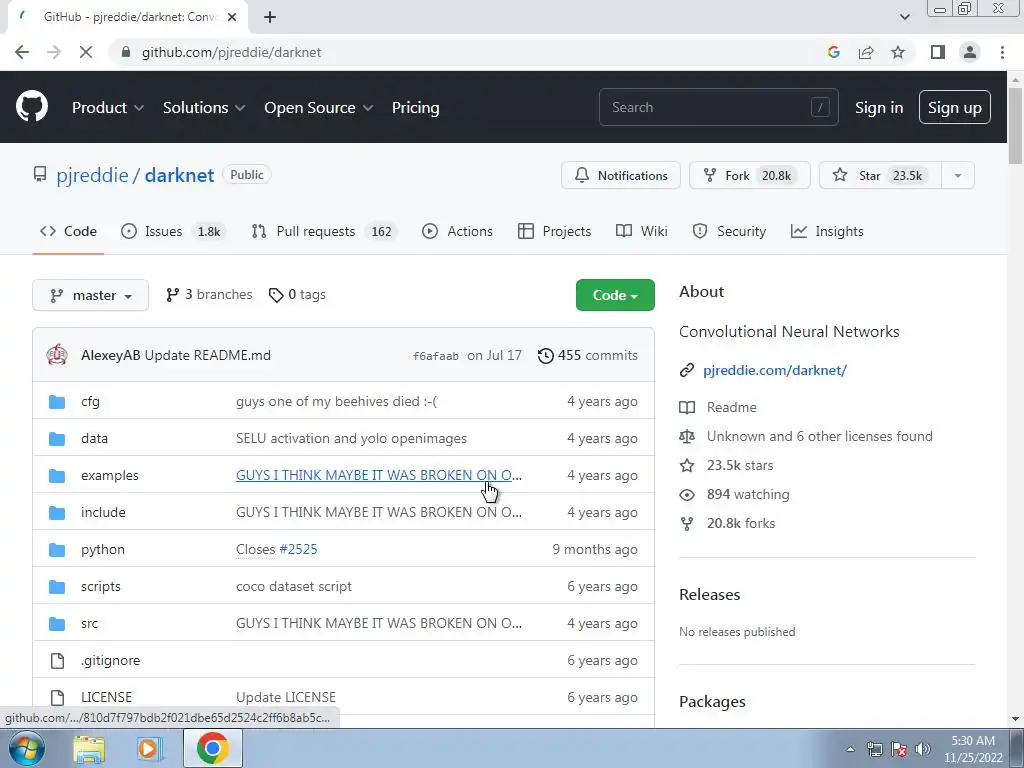Show hidden tray icons arrow
The image size is (1024, 768).
coord(850,749)
